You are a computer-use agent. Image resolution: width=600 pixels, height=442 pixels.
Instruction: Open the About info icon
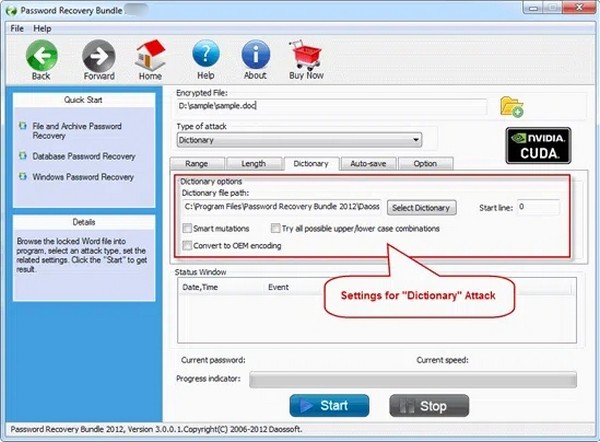tap(256, 55)
